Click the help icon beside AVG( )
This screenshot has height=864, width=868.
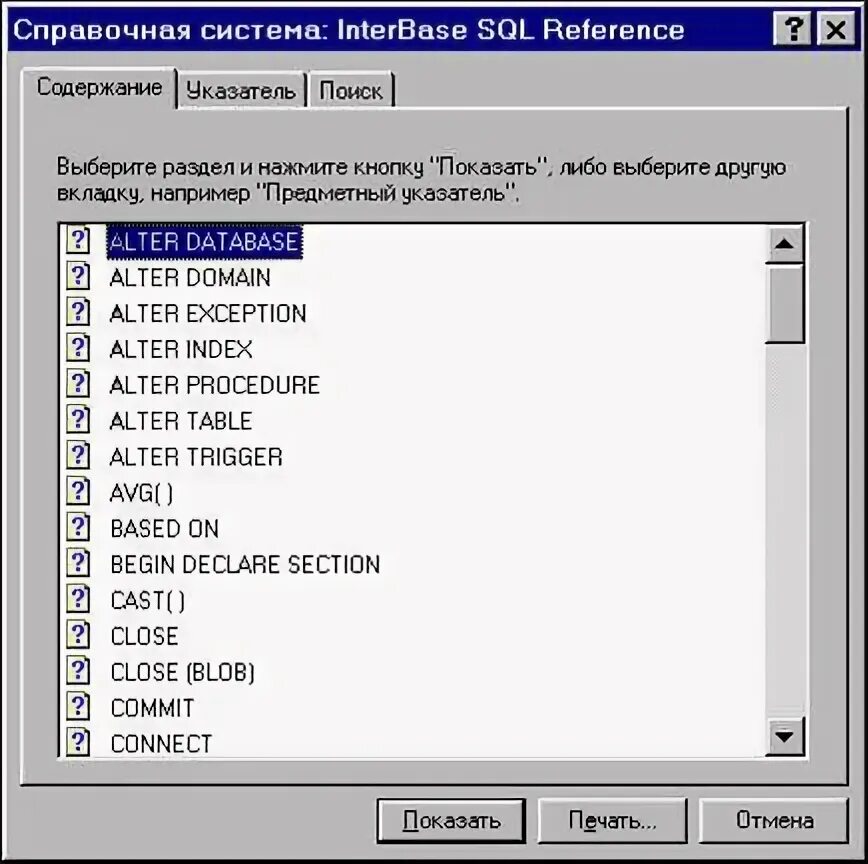point(78,492)
